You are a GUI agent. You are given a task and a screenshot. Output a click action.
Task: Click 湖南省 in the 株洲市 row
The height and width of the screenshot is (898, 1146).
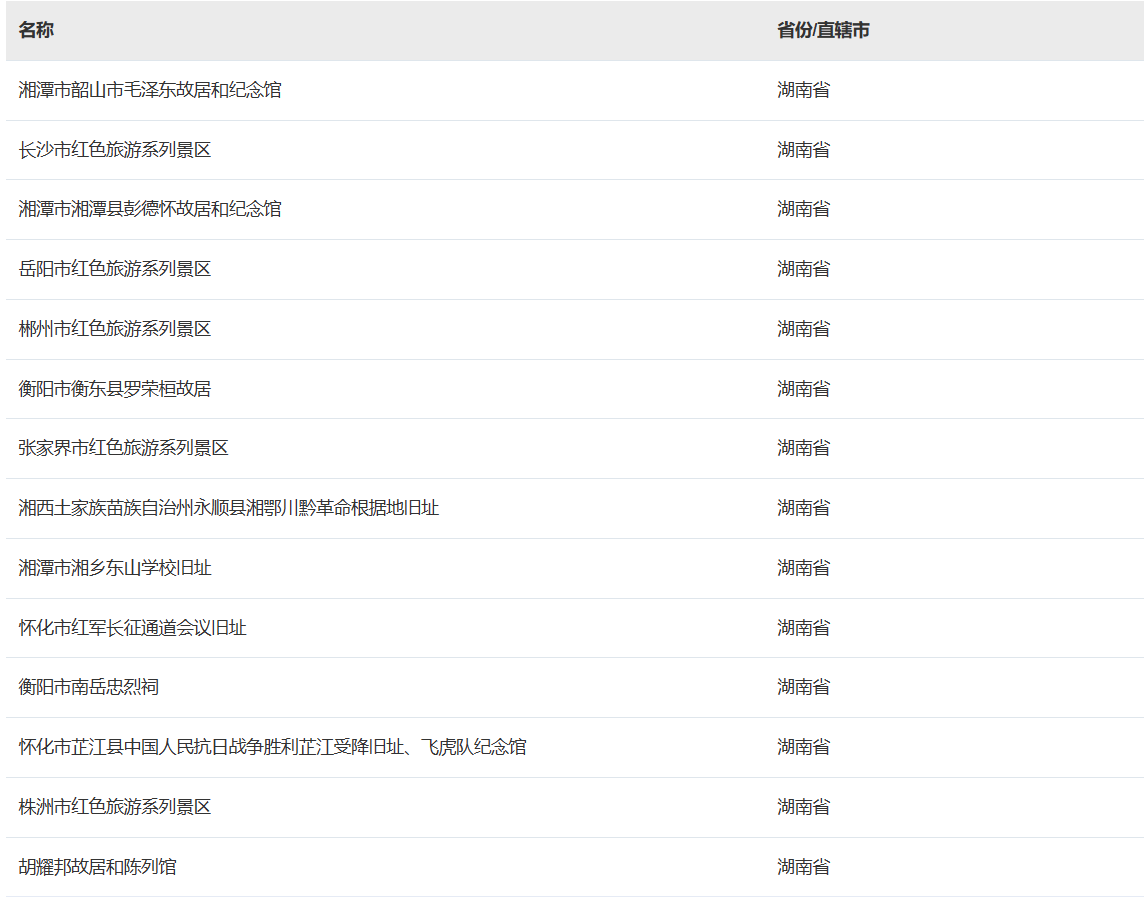click(x=803, y=807)
